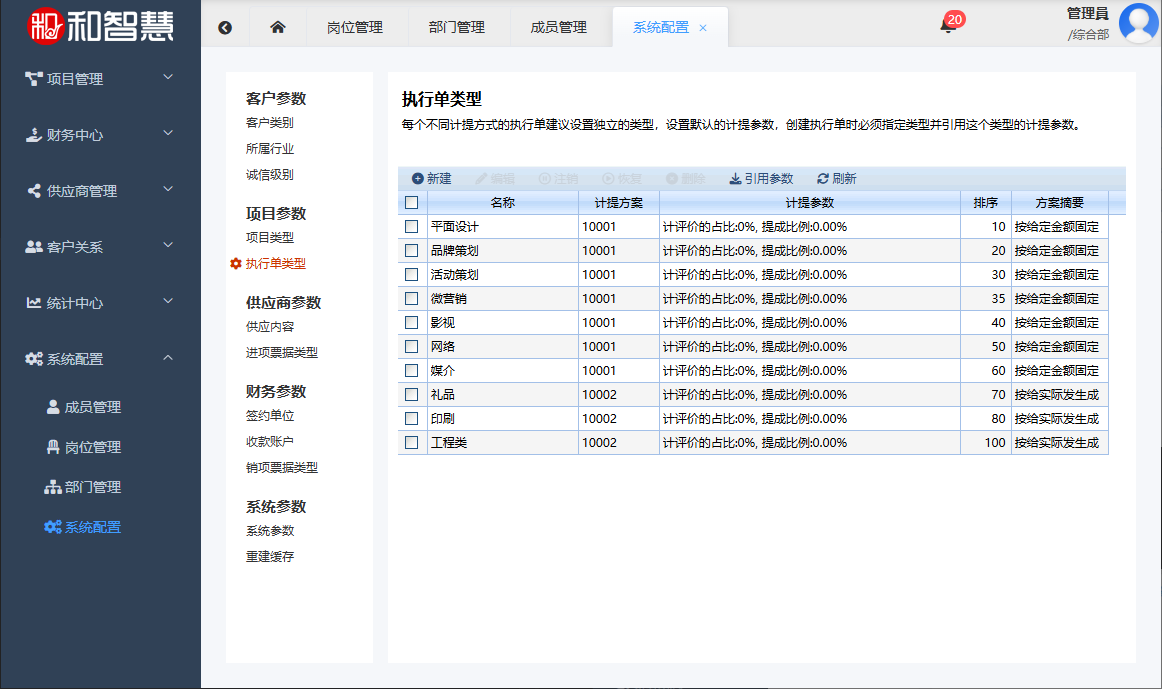
Task: Click the 财务中心 sidebar icon
Action: pos(33,135)
